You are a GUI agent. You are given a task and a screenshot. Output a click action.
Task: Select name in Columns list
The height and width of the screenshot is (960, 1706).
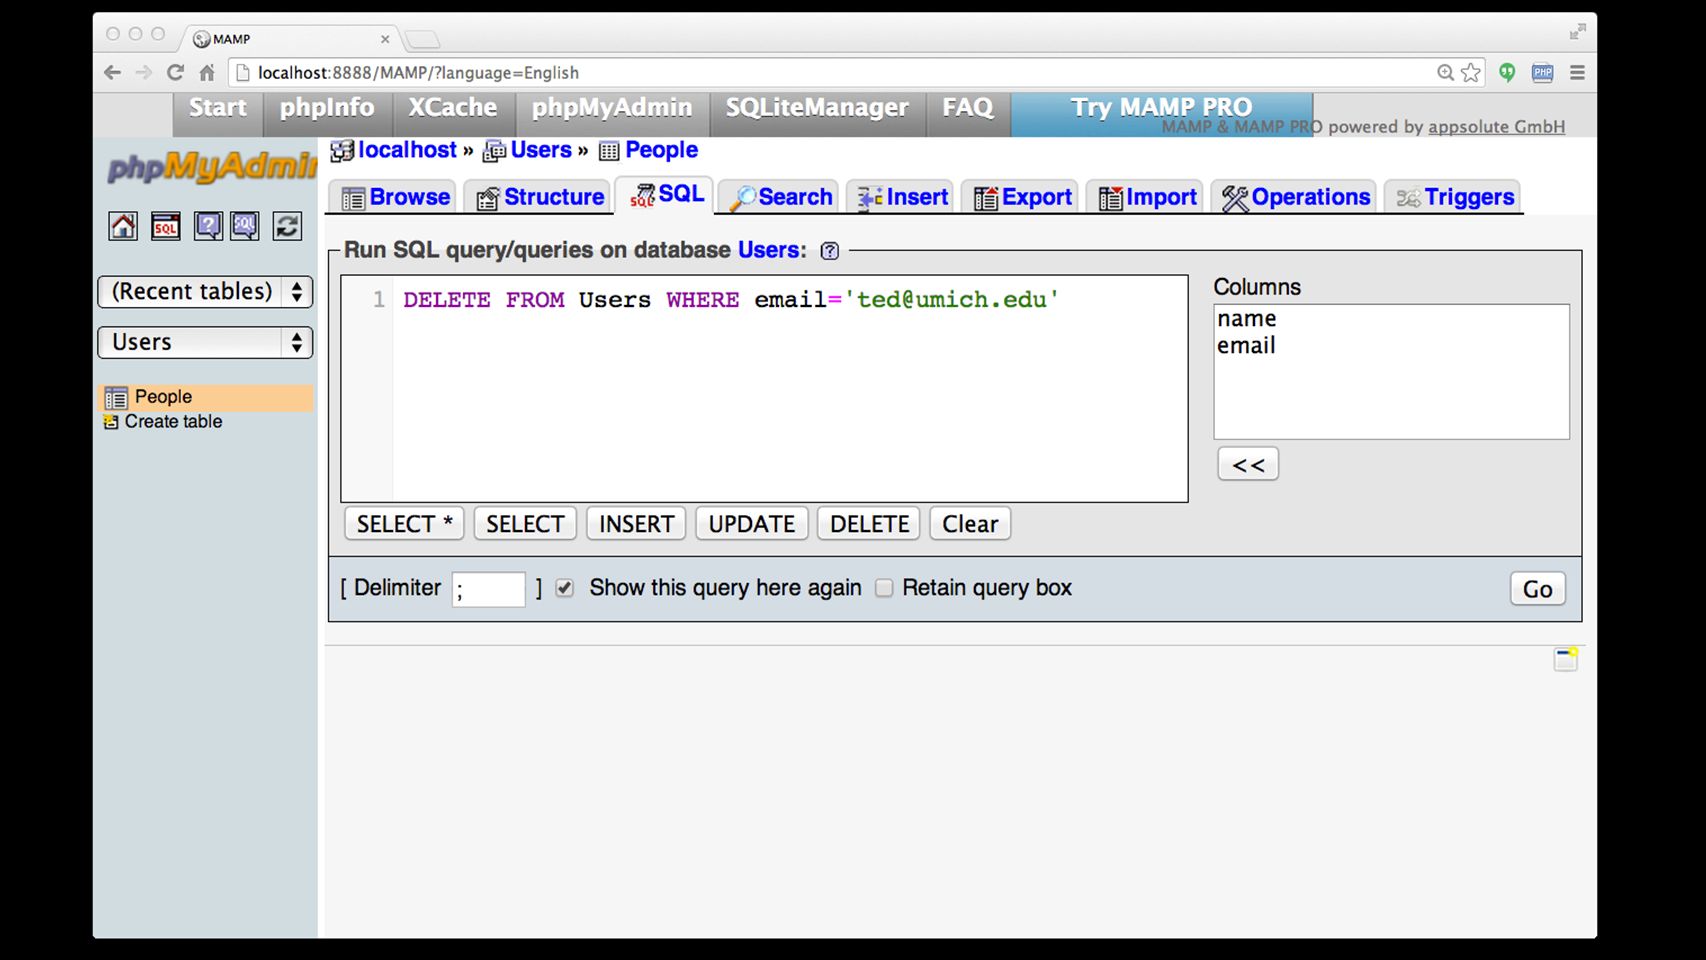pyautogui.click(x=1246, y=319)
